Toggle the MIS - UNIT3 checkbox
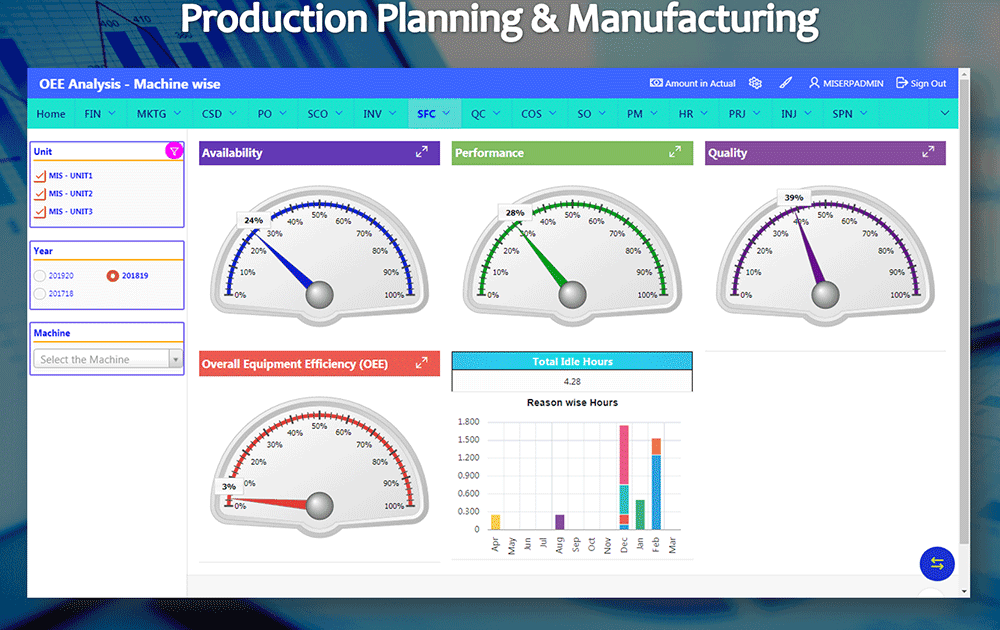1000x630 pixels. (40, 212)
